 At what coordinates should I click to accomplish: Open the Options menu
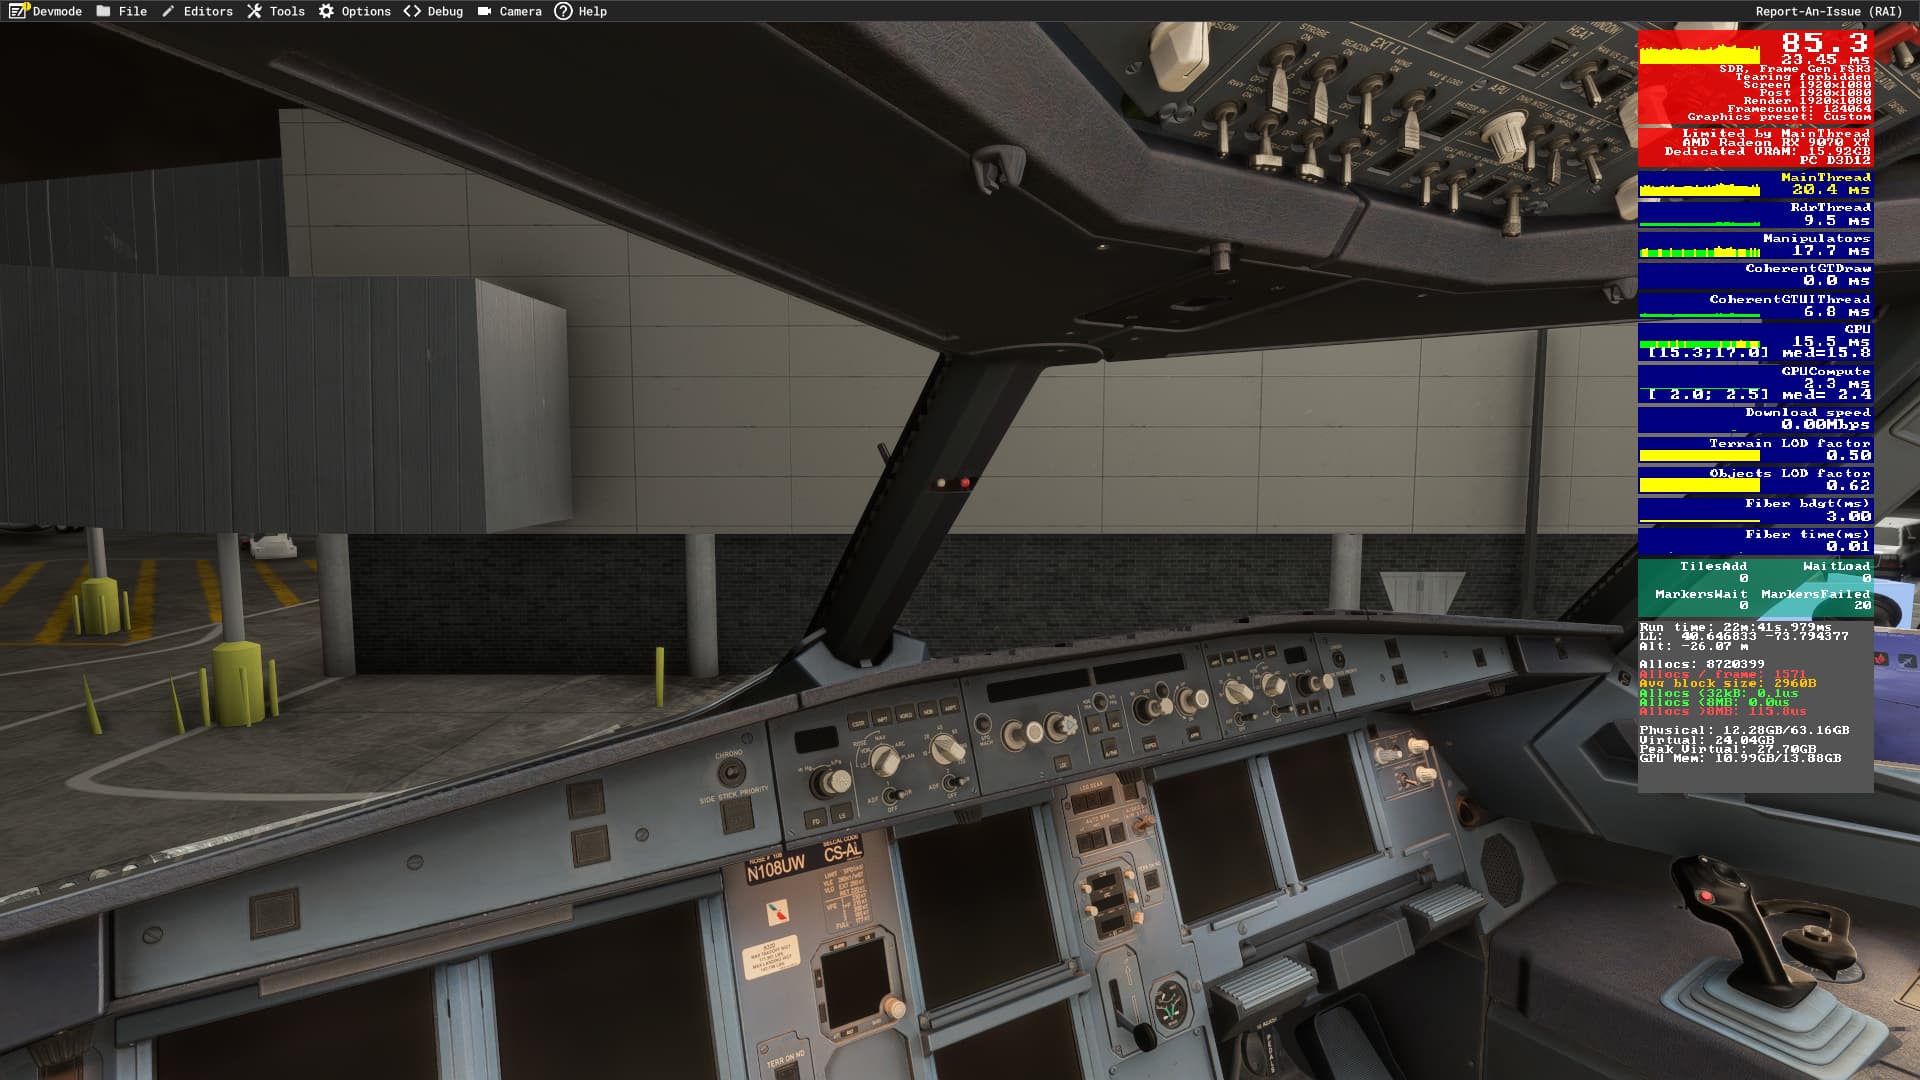(355, 11)
